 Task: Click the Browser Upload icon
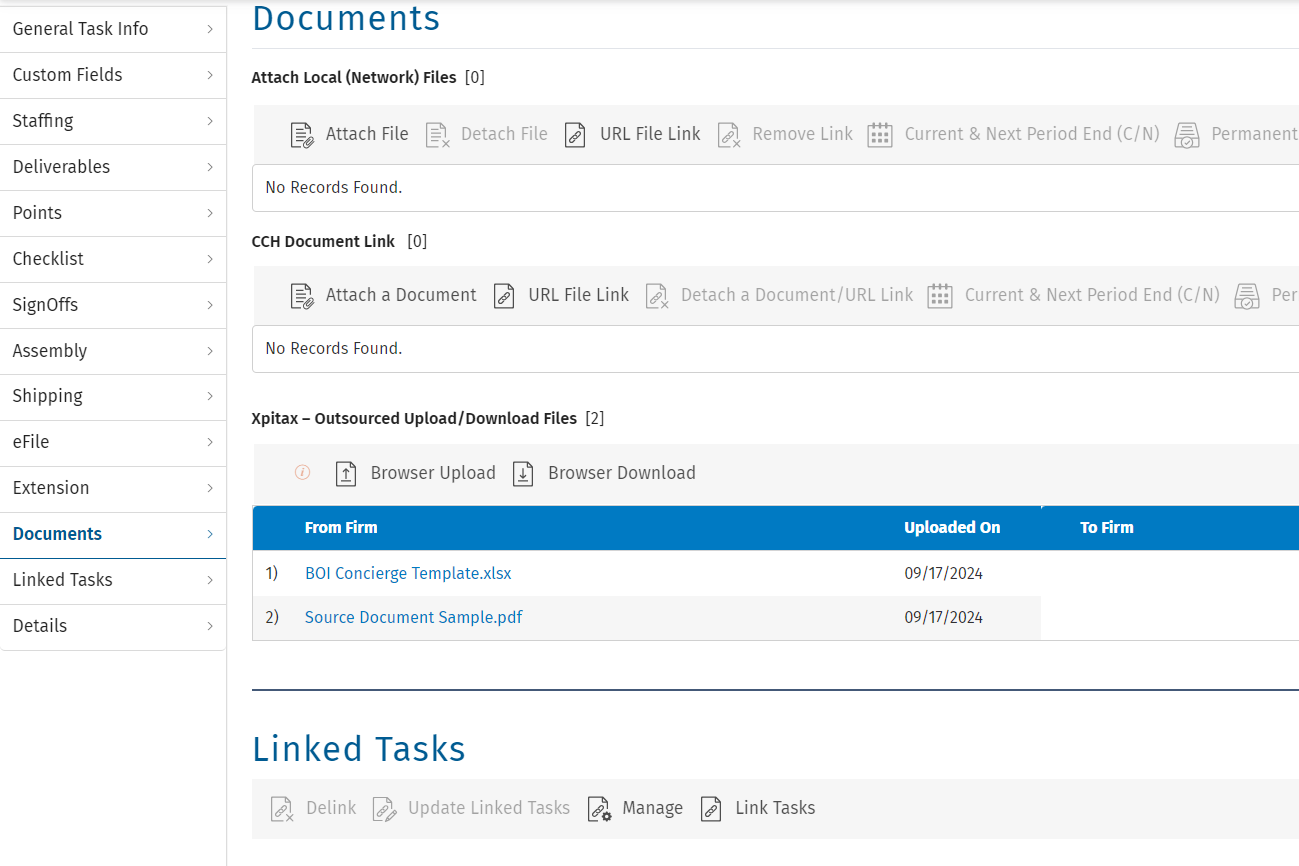[x=346, y=474]
